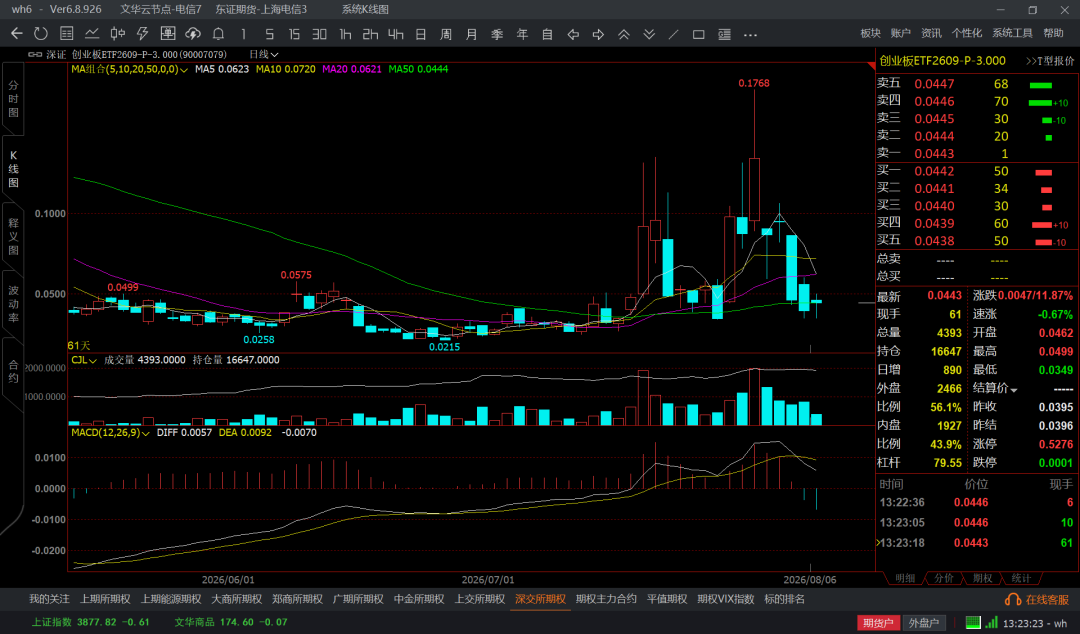
Task: Open the 期权VIX指数 tab
Action: coord(725,599)
